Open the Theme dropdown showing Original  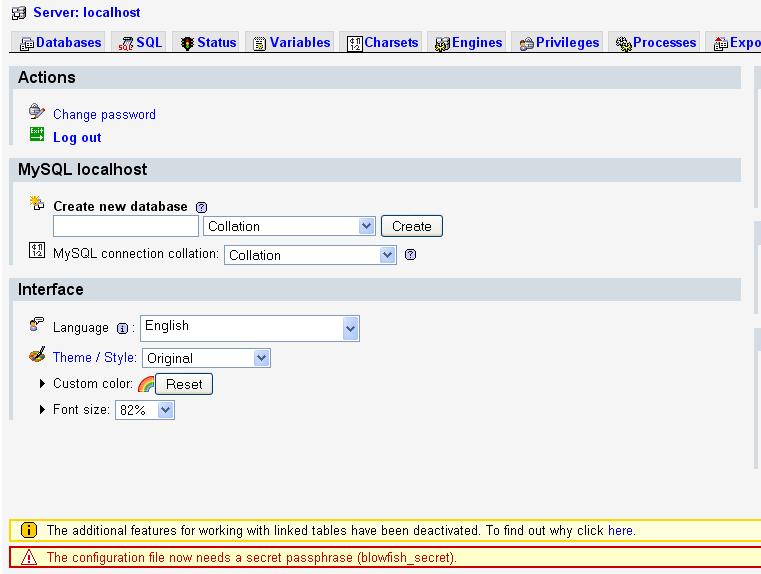click(x=206, y=358)
